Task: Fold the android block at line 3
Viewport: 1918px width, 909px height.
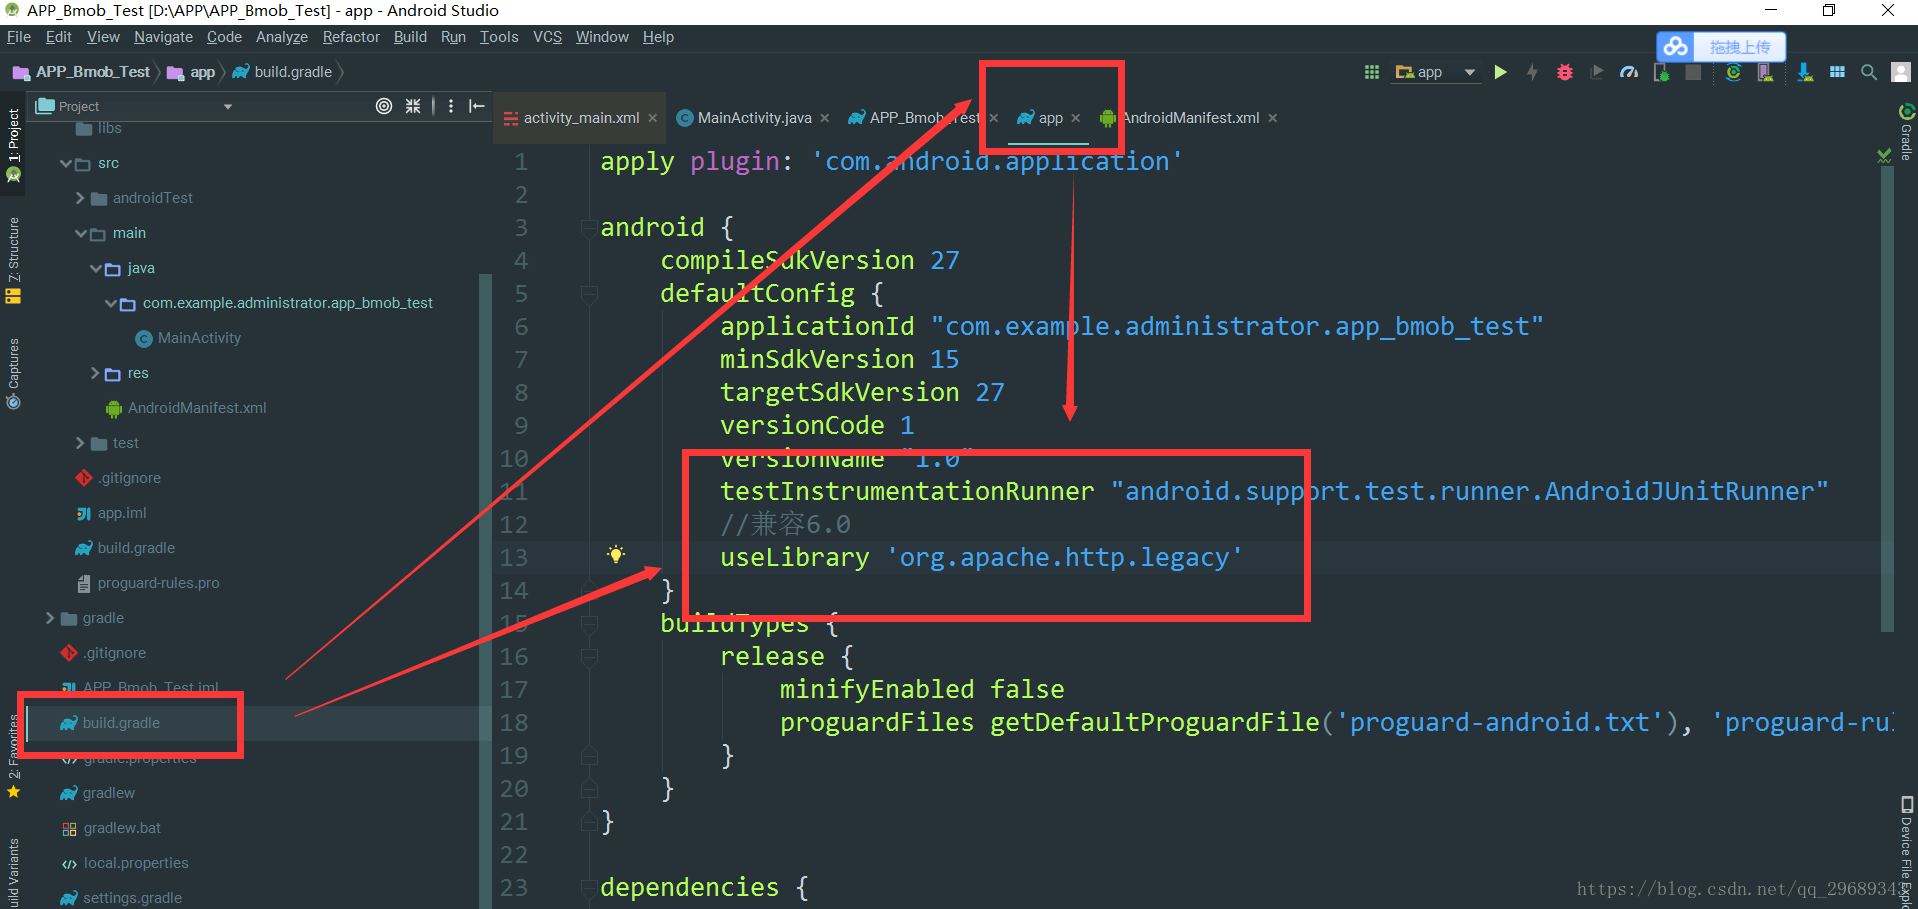Action: [589, 228]
